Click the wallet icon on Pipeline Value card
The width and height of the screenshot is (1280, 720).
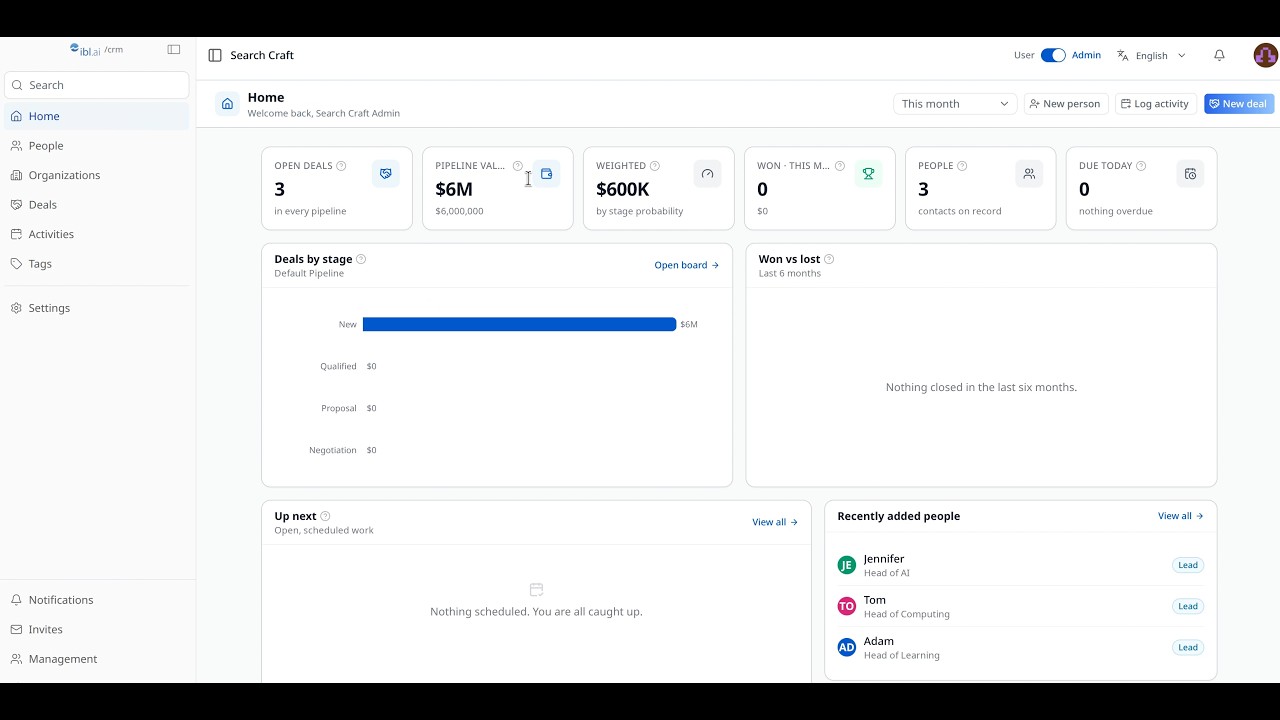(546, 174)
